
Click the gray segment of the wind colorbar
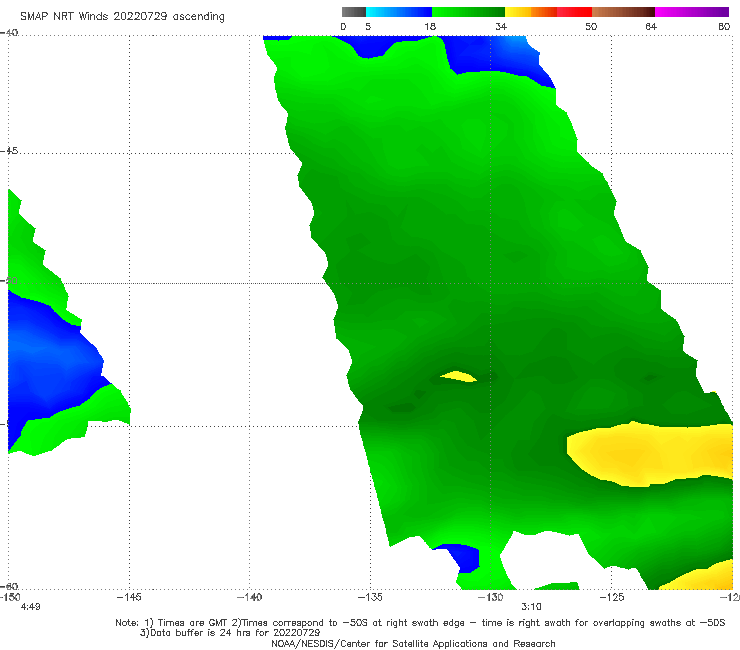(x=353, y=12)
